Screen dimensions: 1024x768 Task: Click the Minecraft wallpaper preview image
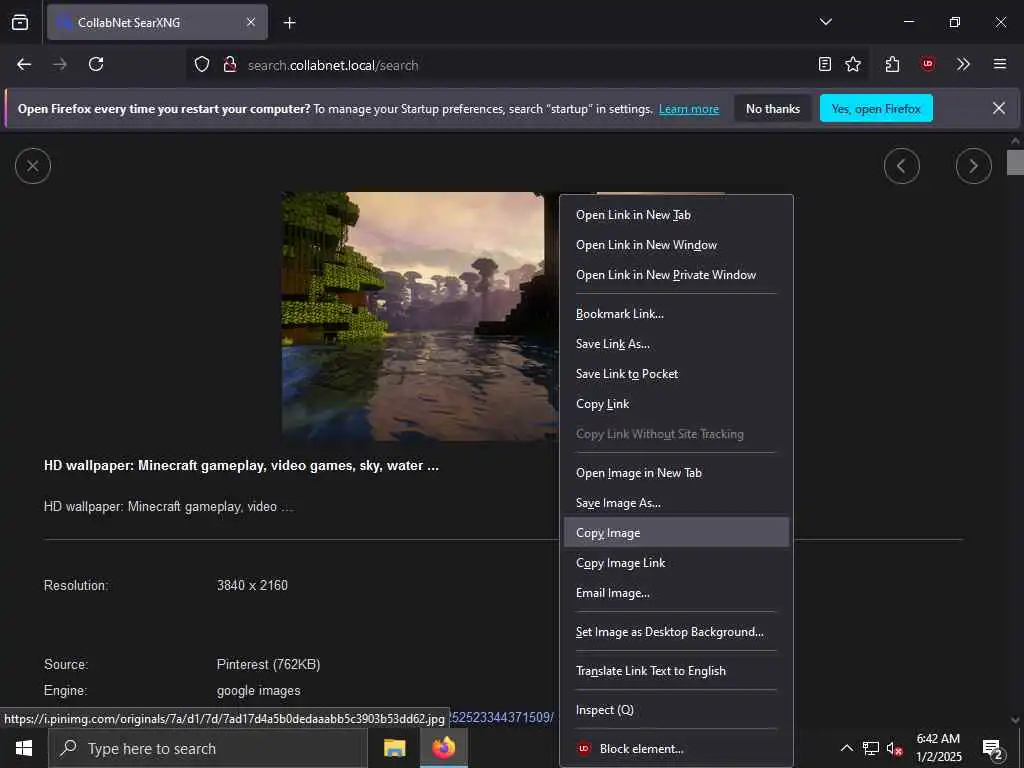click(x=420, y=316)
